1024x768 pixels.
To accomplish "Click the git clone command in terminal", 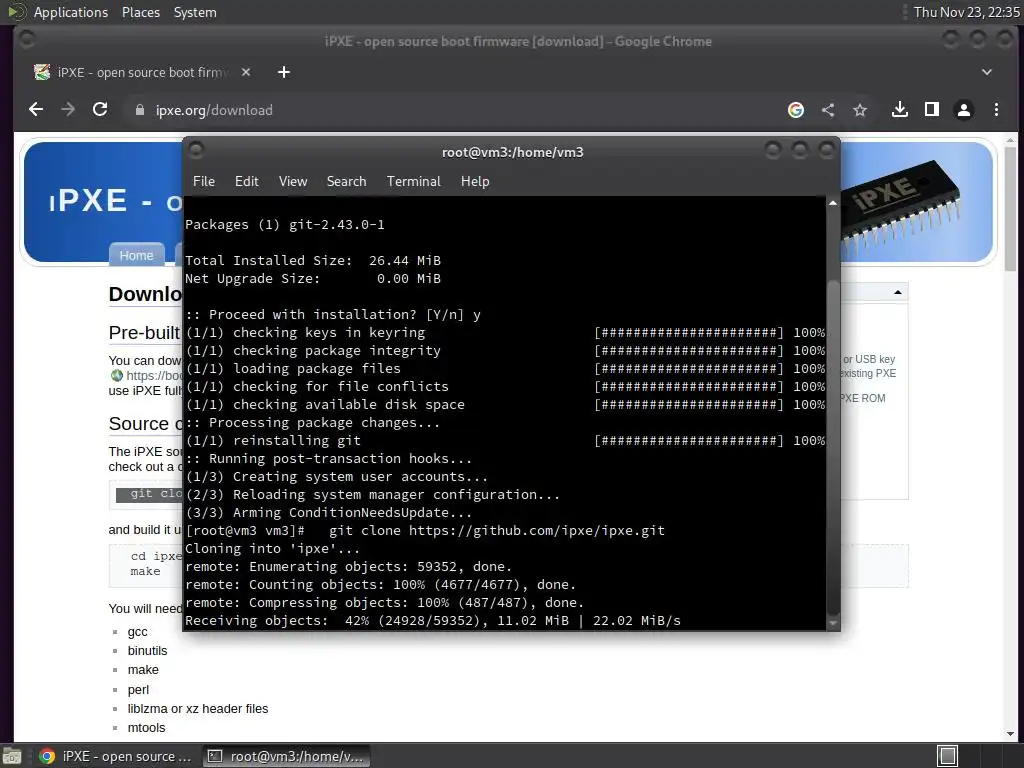I will [x=496, y=531].
